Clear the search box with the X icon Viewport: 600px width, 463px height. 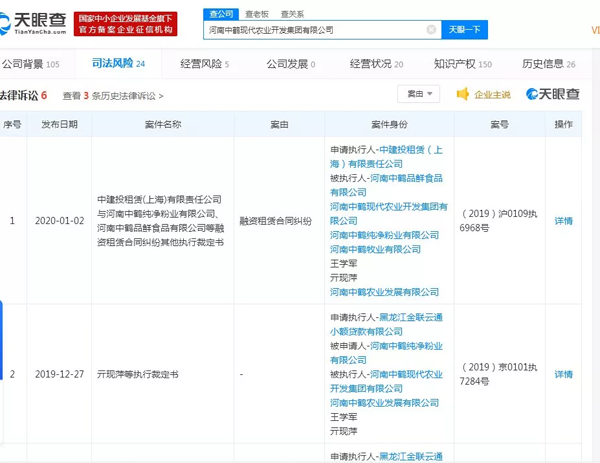click(431, 30)
